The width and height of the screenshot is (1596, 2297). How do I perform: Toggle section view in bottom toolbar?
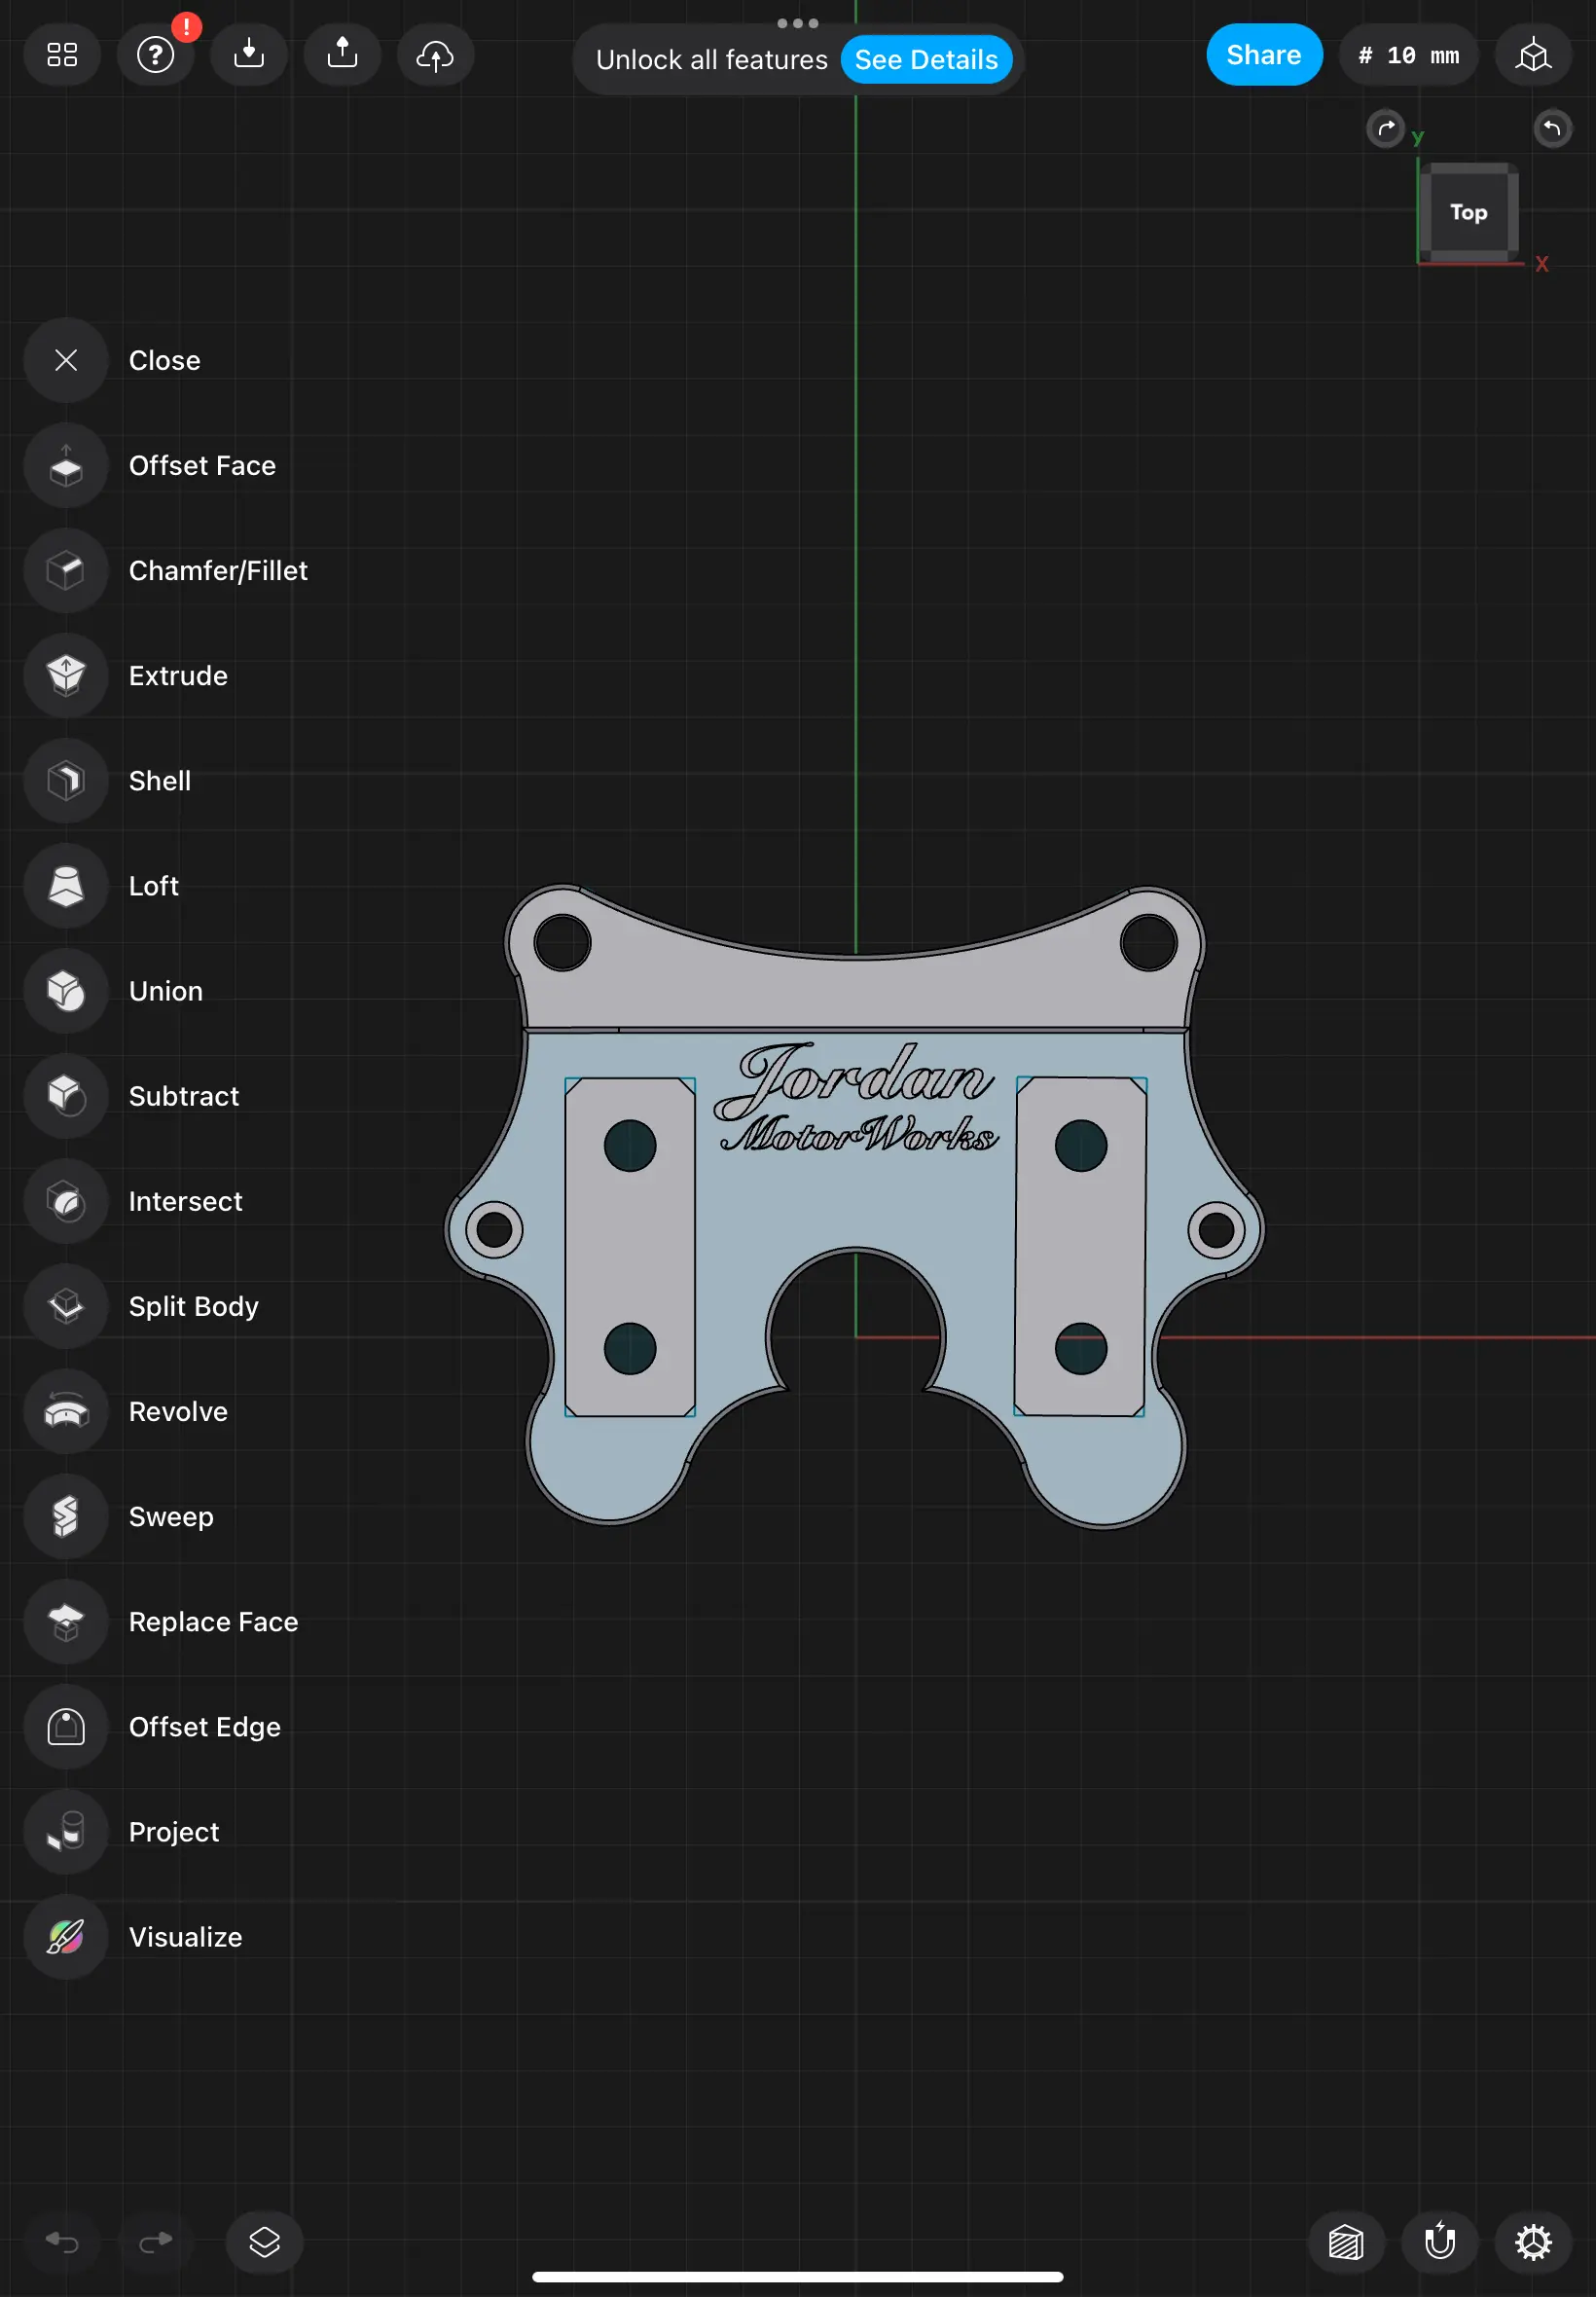click(1347, 2242)
